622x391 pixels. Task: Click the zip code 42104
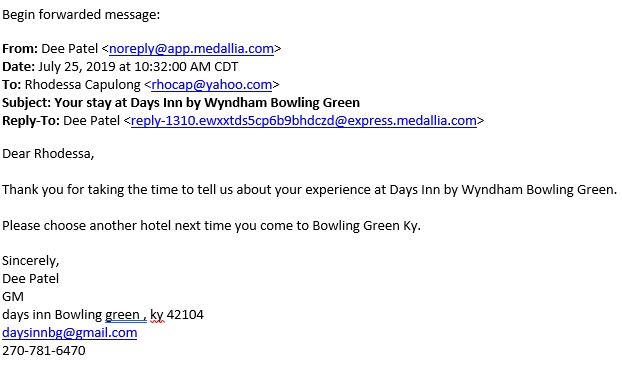point(185,315)
